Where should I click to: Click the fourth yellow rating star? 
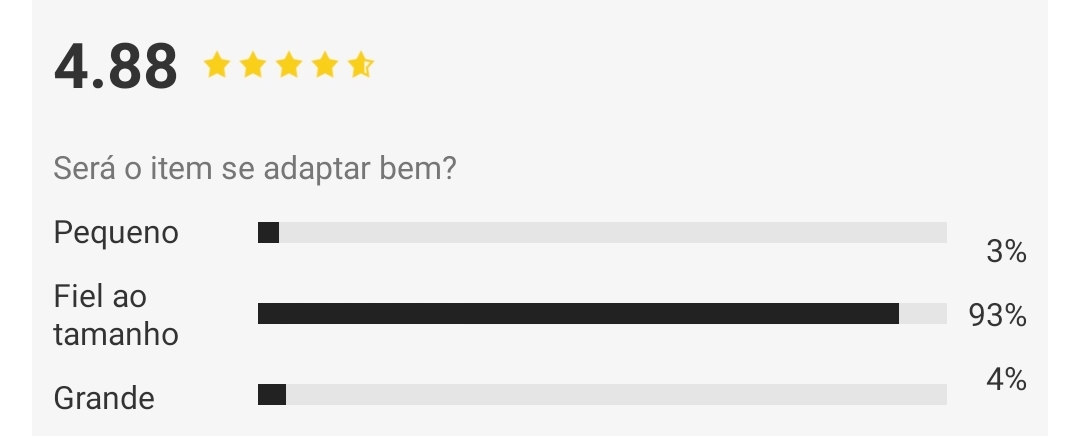tap(324, 65)
